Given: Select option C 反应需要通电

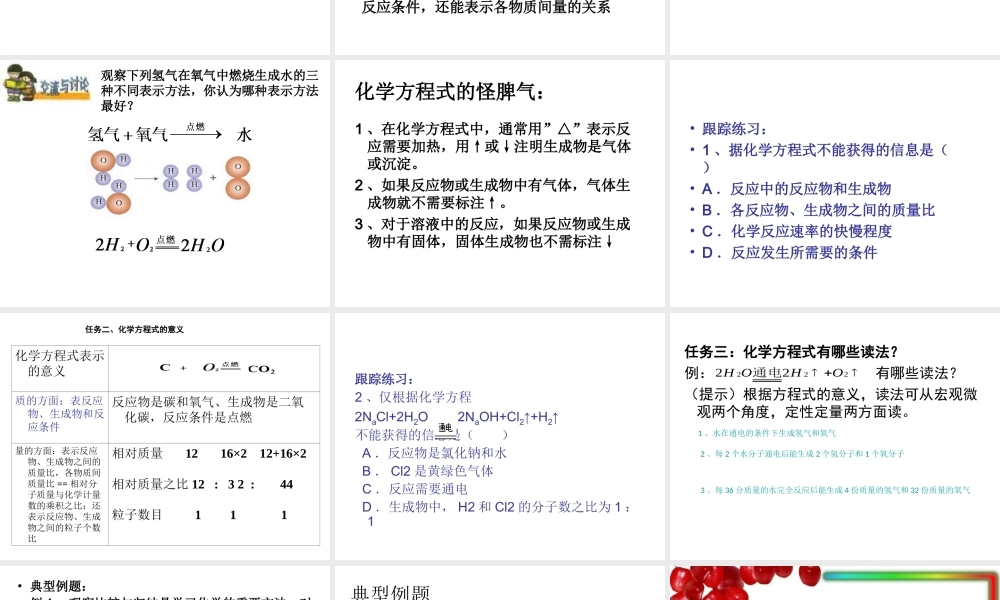Looking at the screenshot, I should [x=415, y=488].
